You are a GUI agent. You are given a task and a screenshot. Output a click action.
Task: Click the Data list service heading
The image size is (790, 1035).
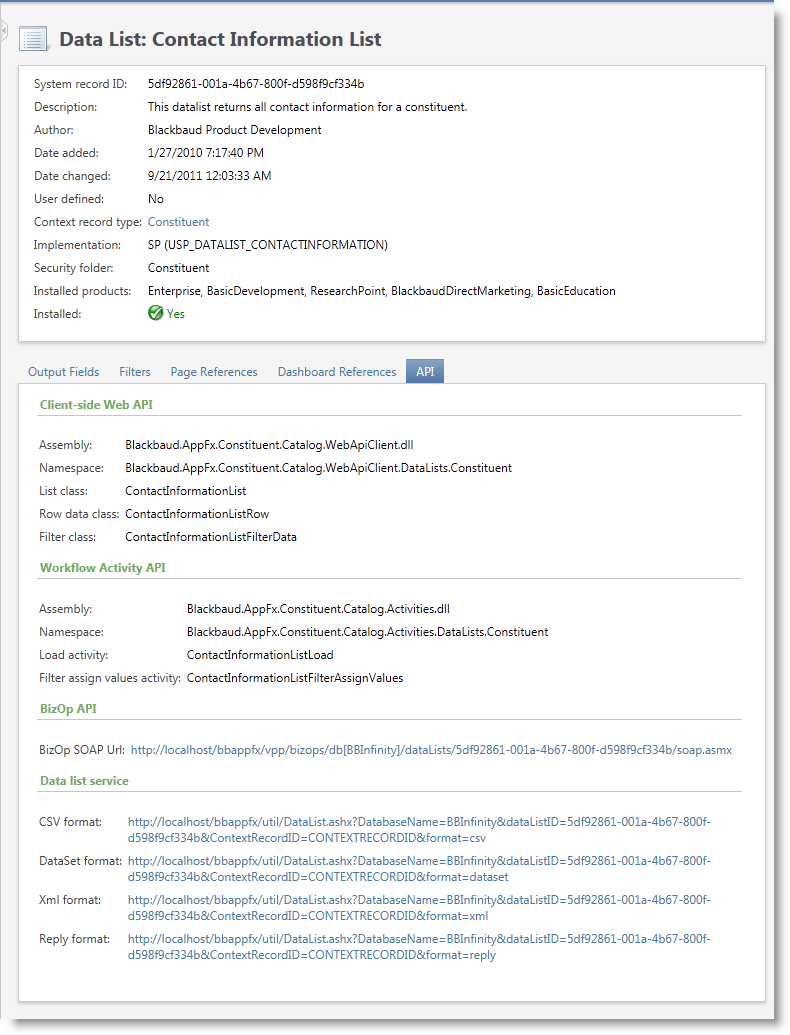click(x=84, y=780)
